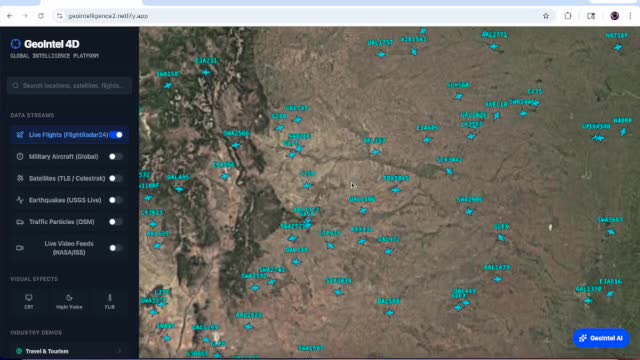This screenshot has height=360, width=640.
Task: Click the DAL148 flight label
Action: [297, 250]
